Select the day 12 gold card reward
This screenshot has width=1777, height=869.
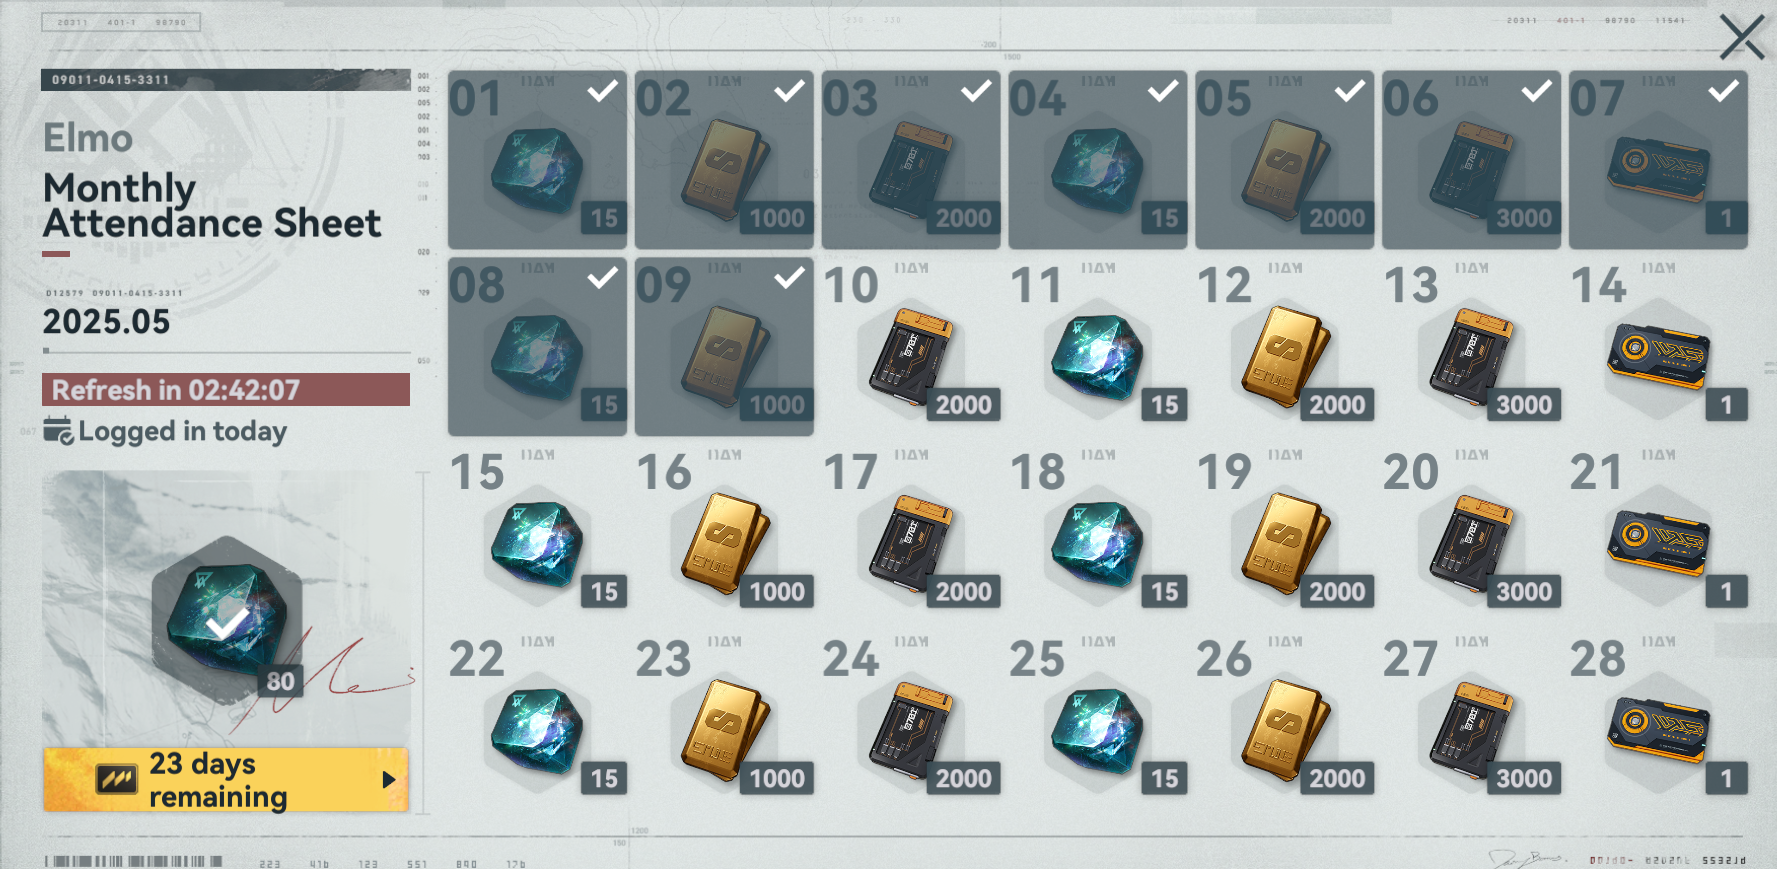1285,355
